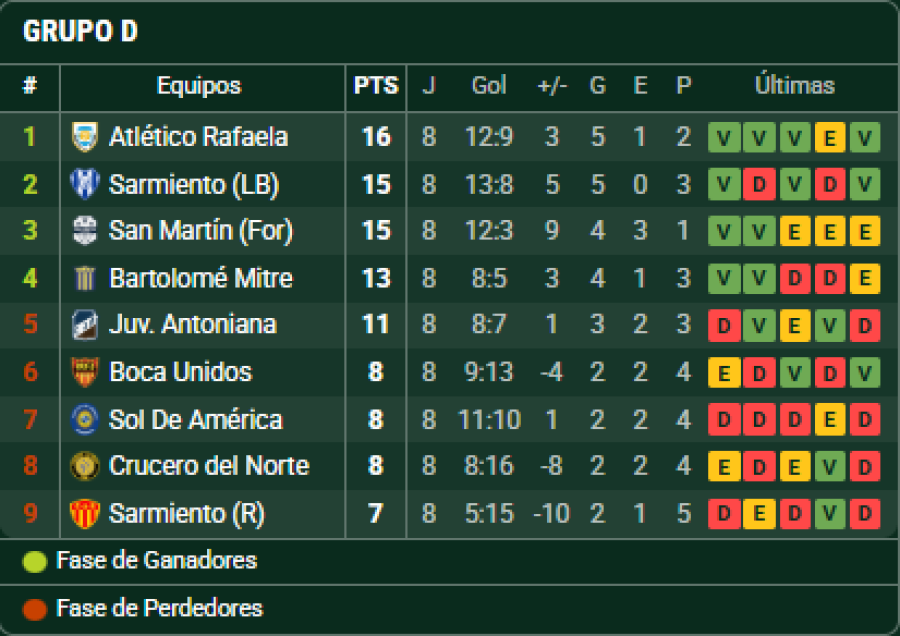Click the Sarmiento (R) team crest
The width and height of the screenshot is (900, 636).
(85, 513)
